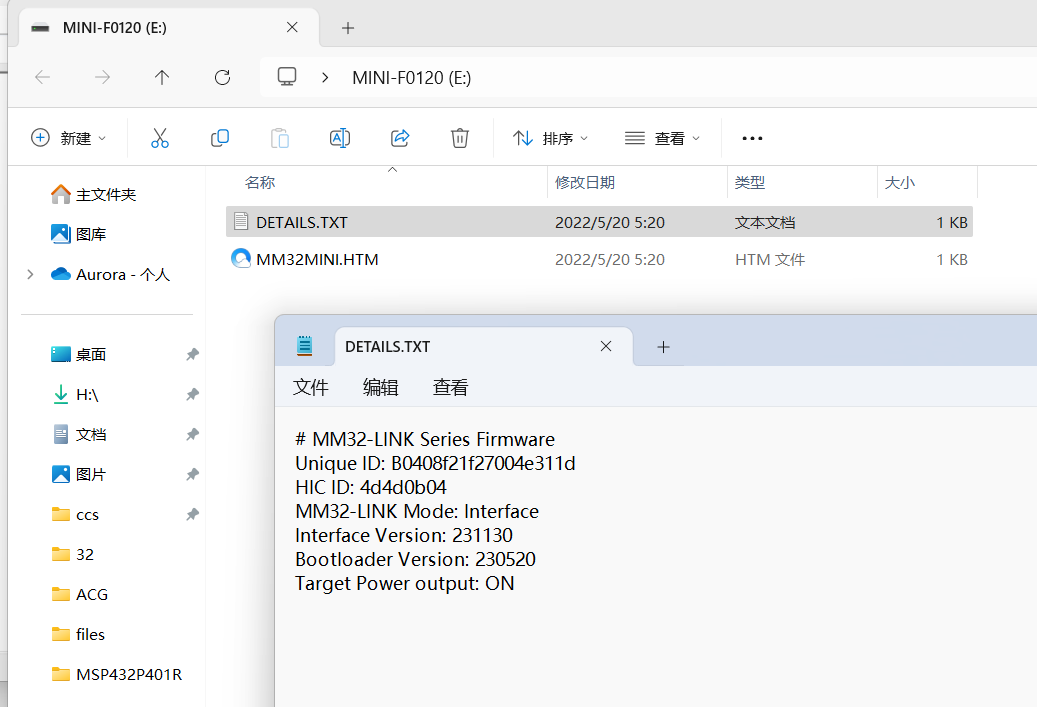Open the three-dot more options menu

point(752,138)
